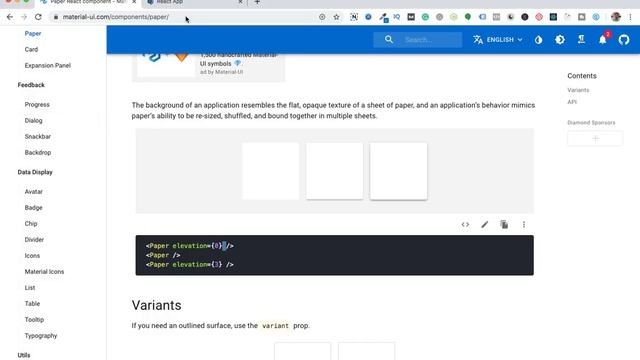Click the 'ad by Material-UI' text
This screenshot has height=360, width=640.
(x=221, y=72)
